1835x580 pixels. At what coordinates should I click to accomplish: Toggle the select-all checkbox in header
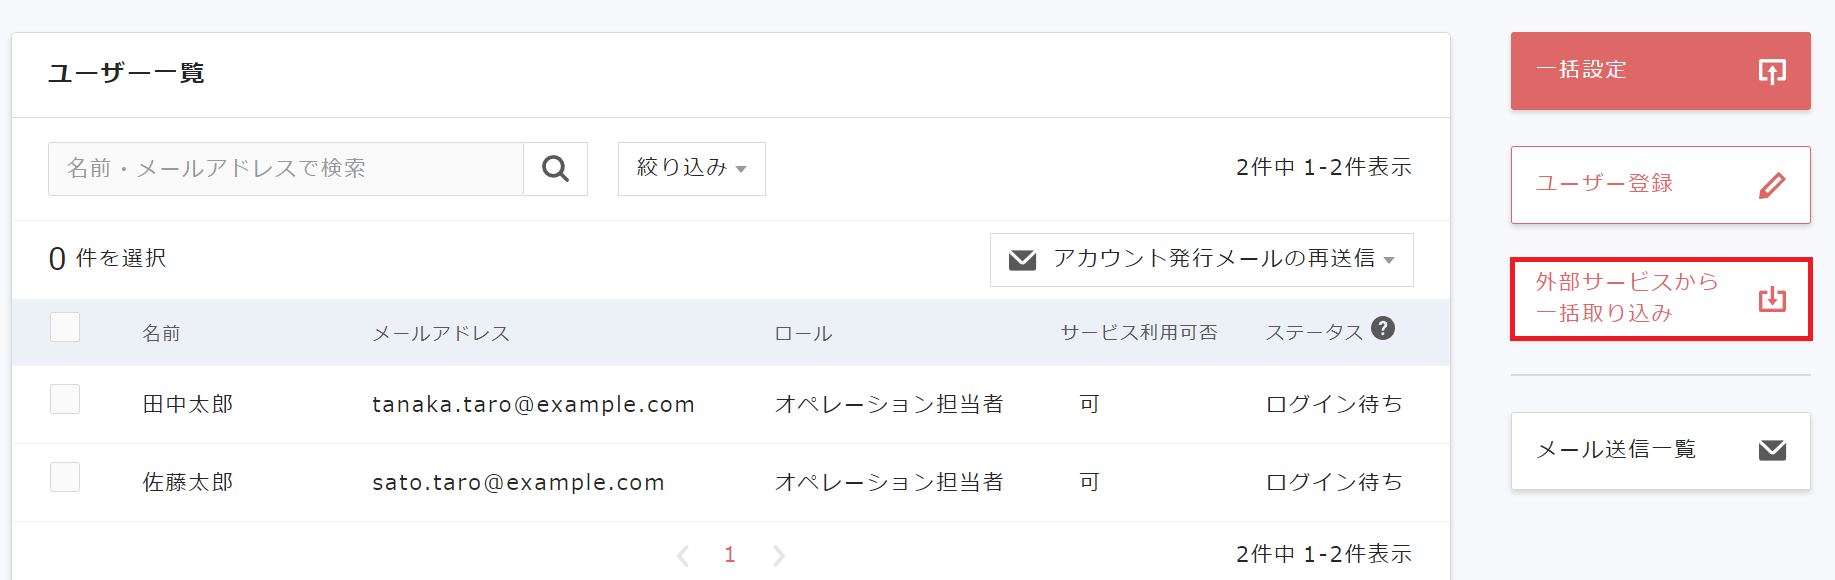(x=65, y=327)
